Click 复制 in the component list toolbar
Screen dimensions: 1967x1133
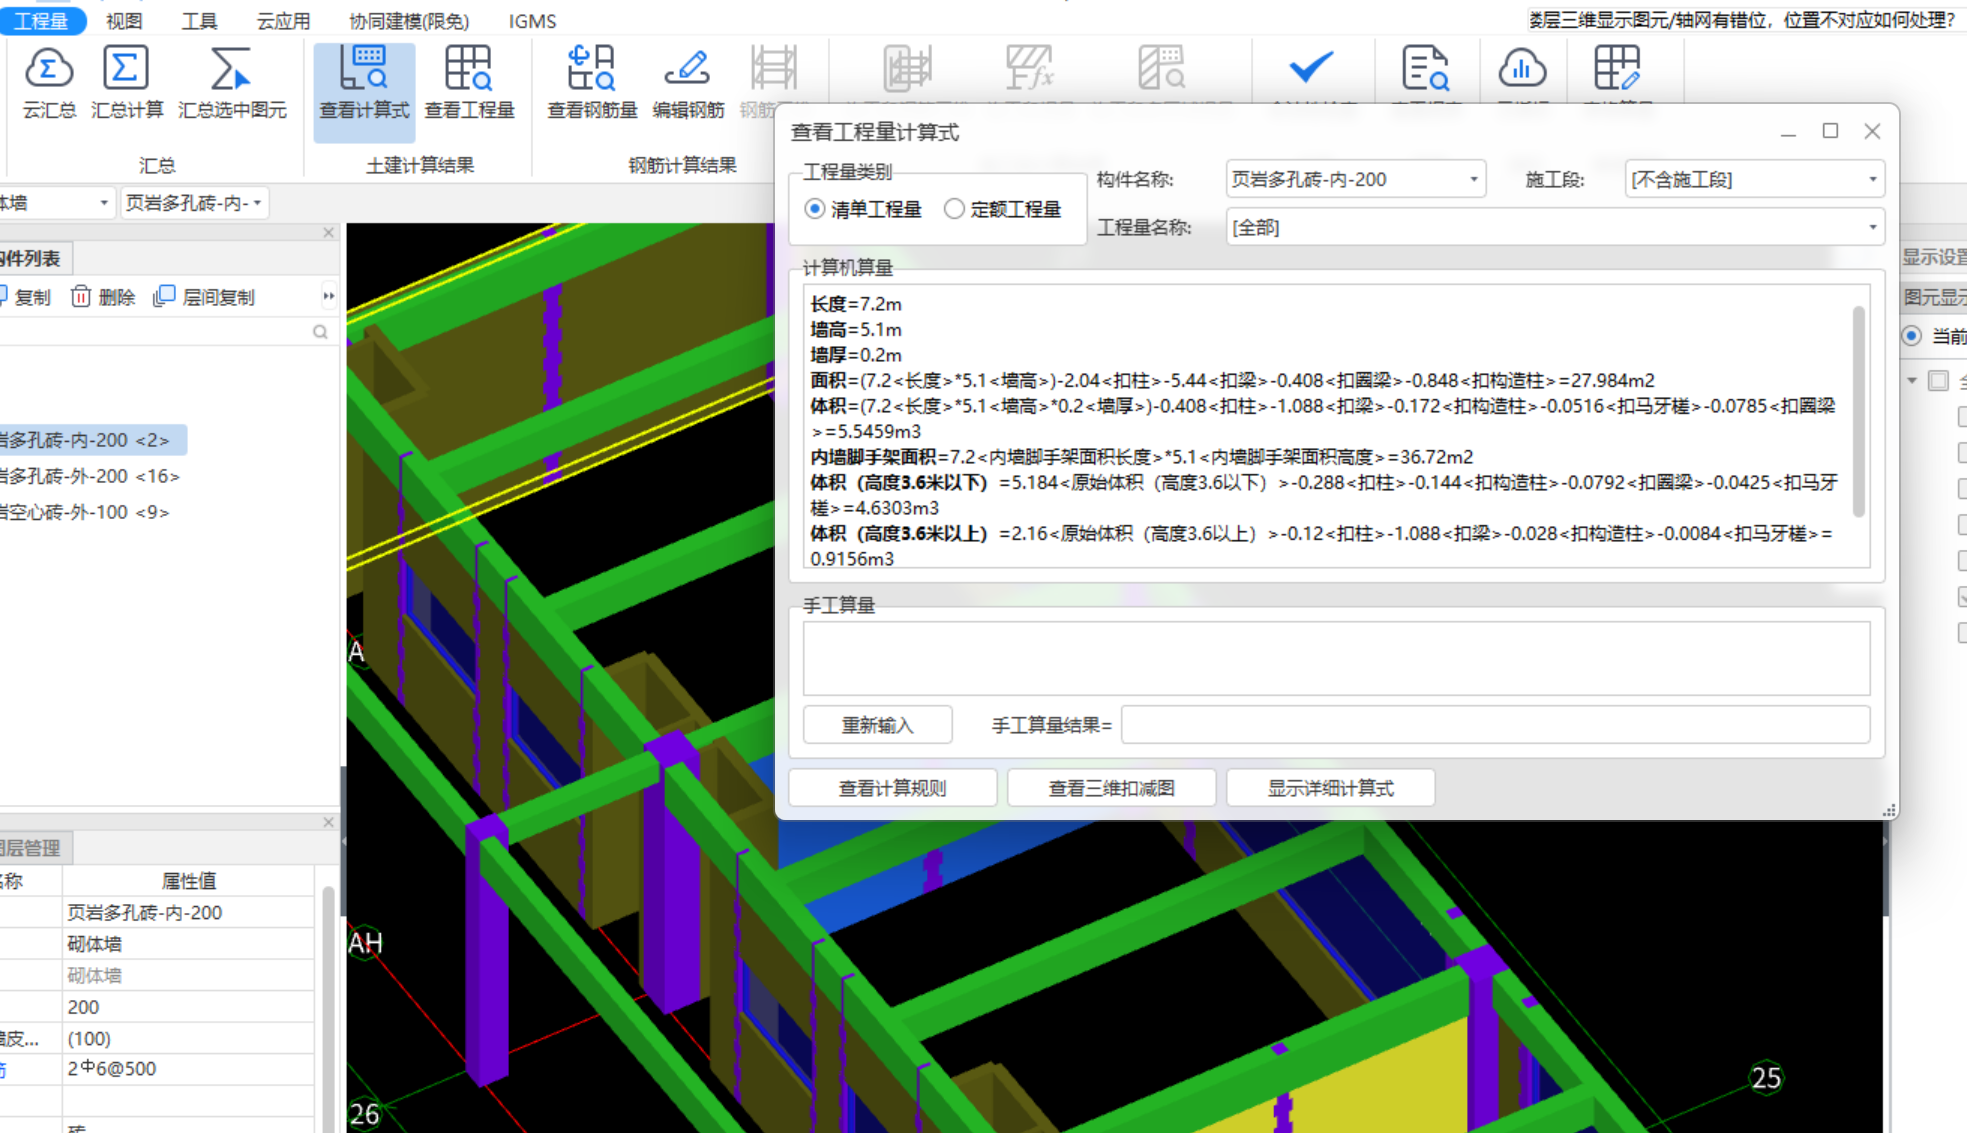pyautogui.click(x=26, y=296)
